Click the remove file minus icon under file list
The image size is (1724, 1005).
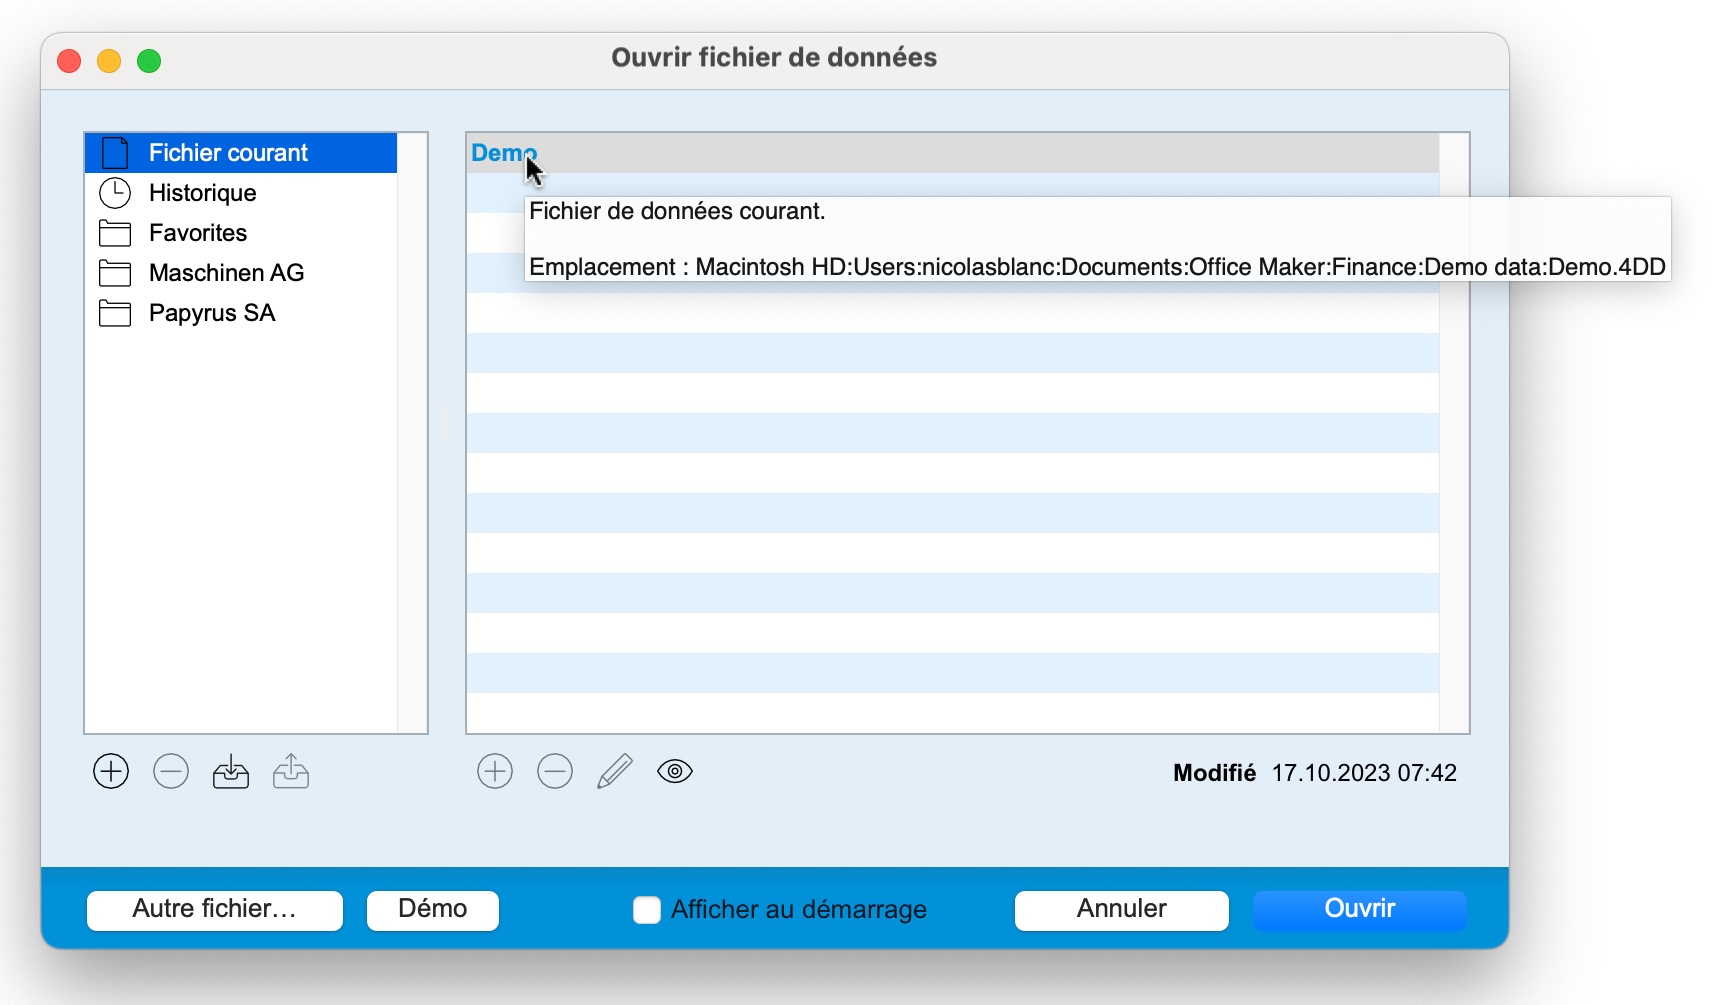tap(555, 772)
